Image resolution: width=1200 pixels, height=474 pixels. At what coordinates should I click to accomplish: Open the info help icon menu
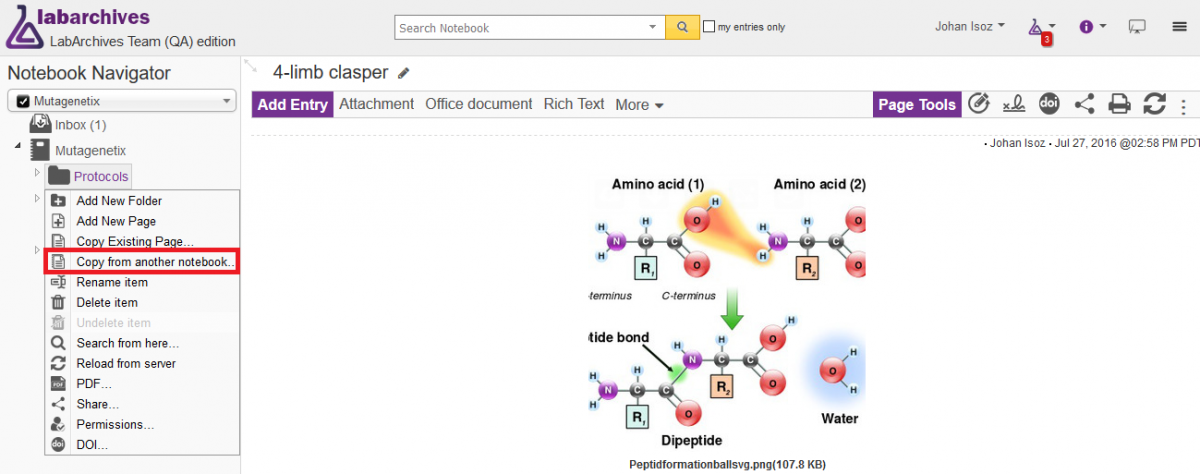click(1092, 27)
